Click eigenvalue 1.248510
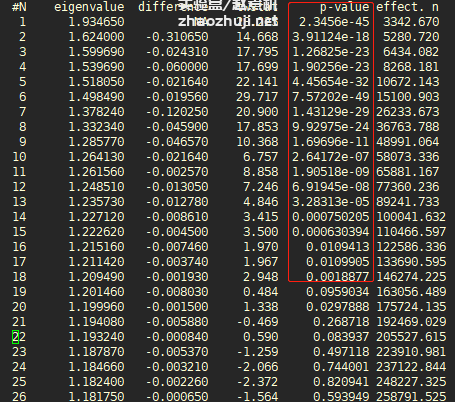This screenshot has width=455, height=402. (x=96, y=187)
